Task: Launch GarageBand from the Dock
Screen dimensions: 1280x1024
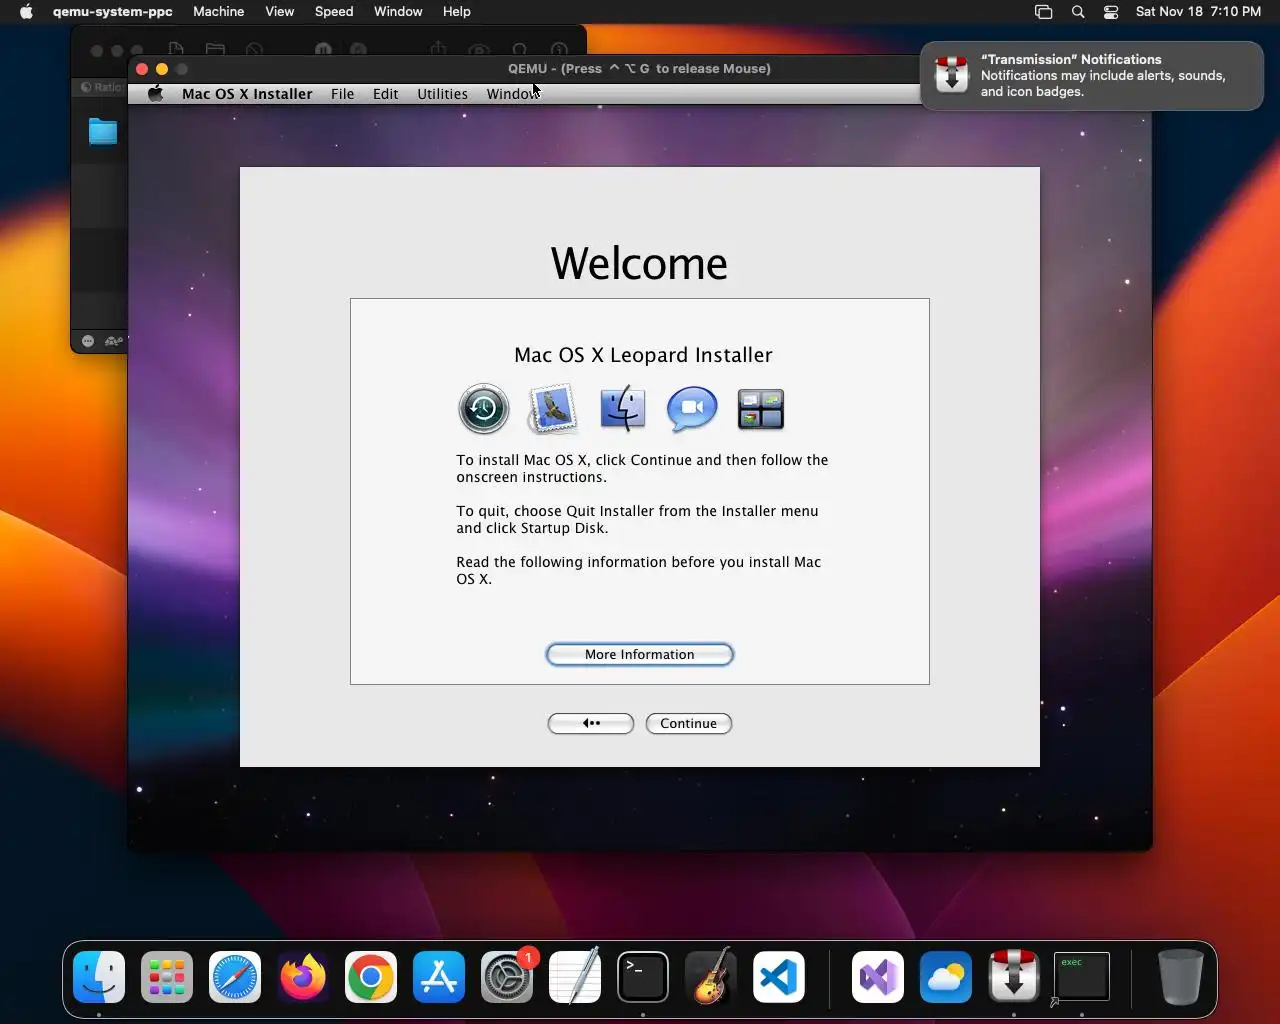Action: [711, 977]
